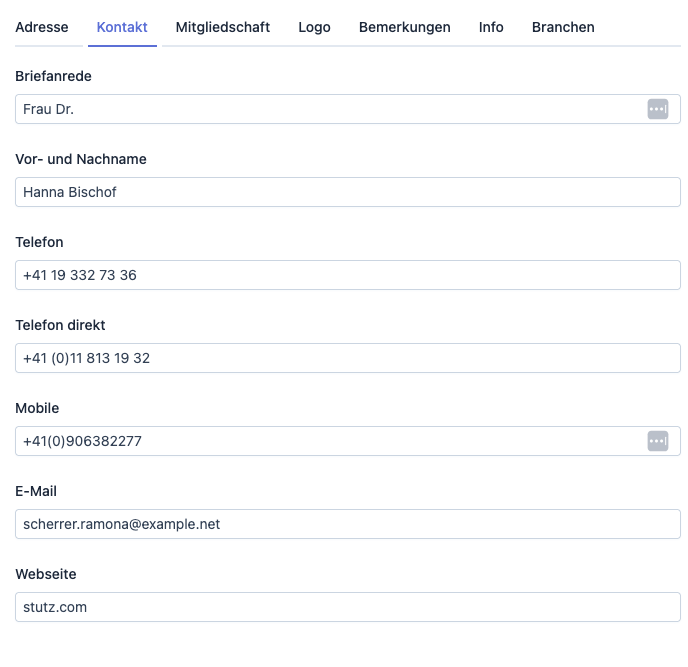Open the Adresse tab

pos(42,27)
